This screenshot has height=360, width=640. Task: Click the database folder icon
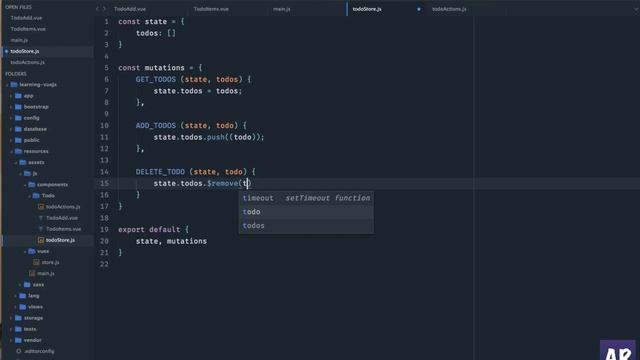18,129
